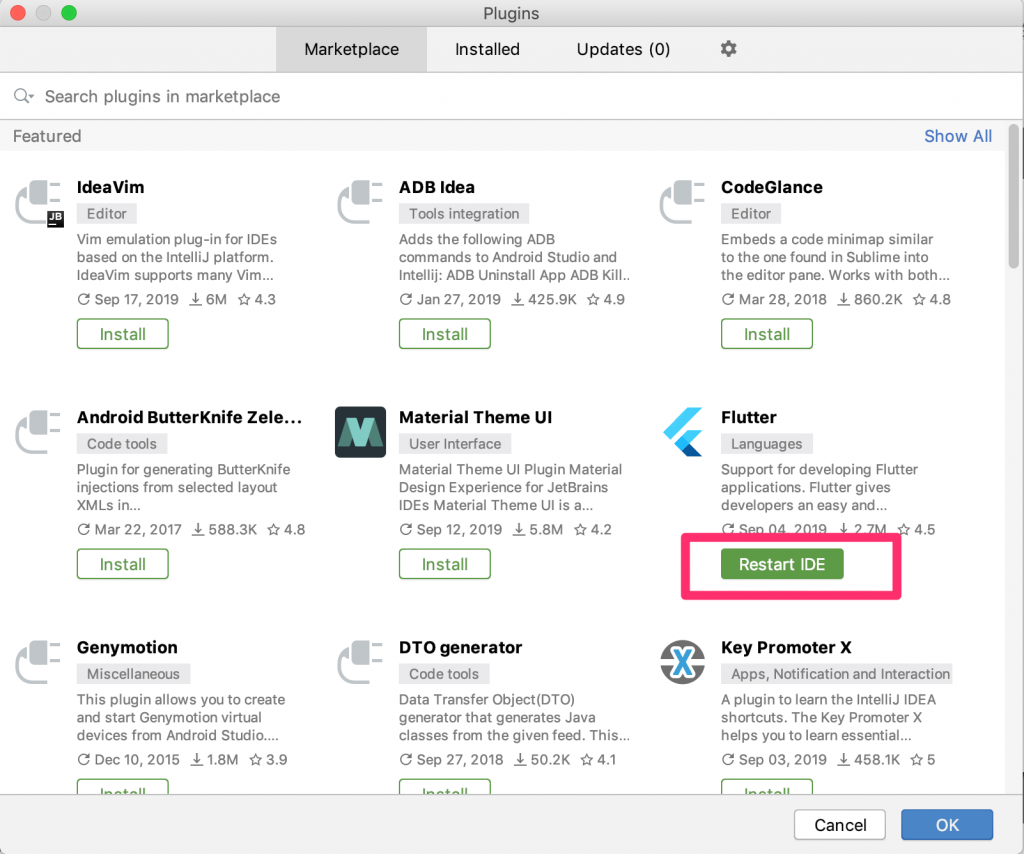The width and height of the screenshot is (1024, 854).
Task: Click the vertical scrollbar of plugin list
Action: point(1014,196)
